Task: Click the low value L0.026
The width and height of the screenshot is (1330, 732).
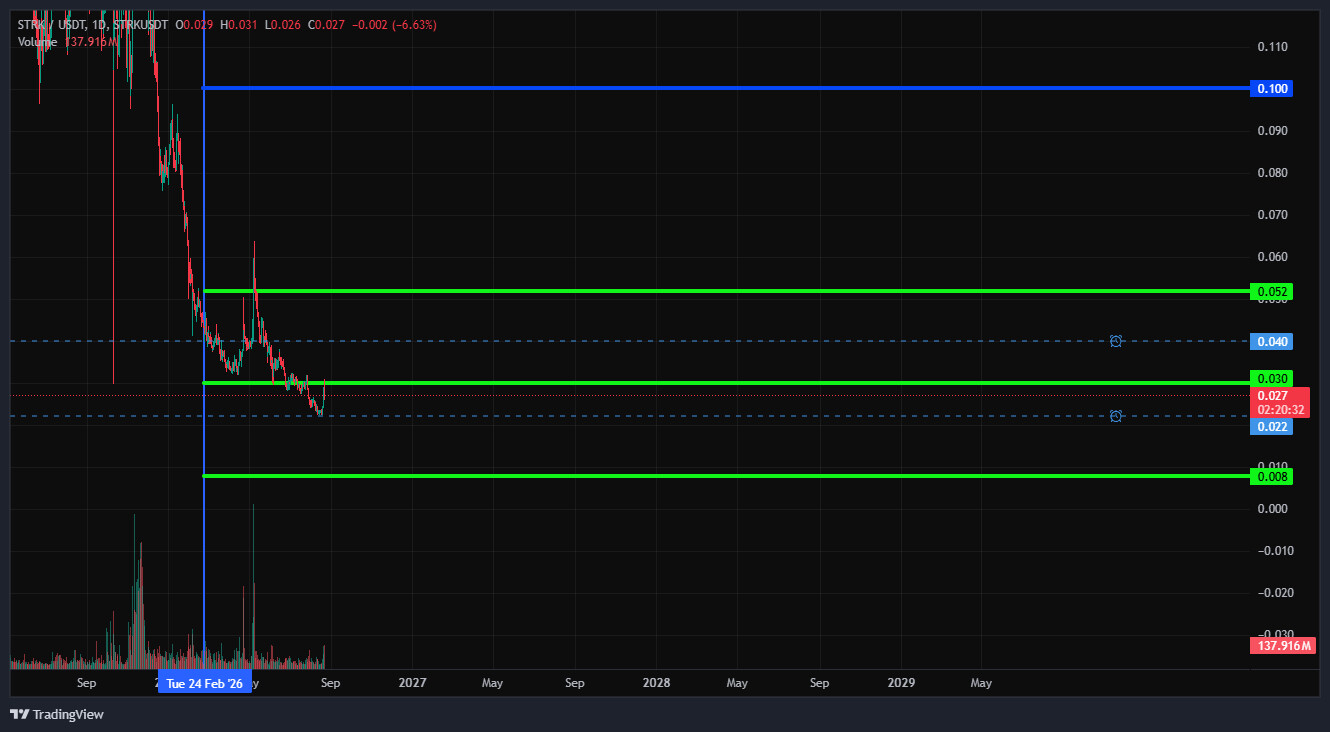Action: click(284, 24)
